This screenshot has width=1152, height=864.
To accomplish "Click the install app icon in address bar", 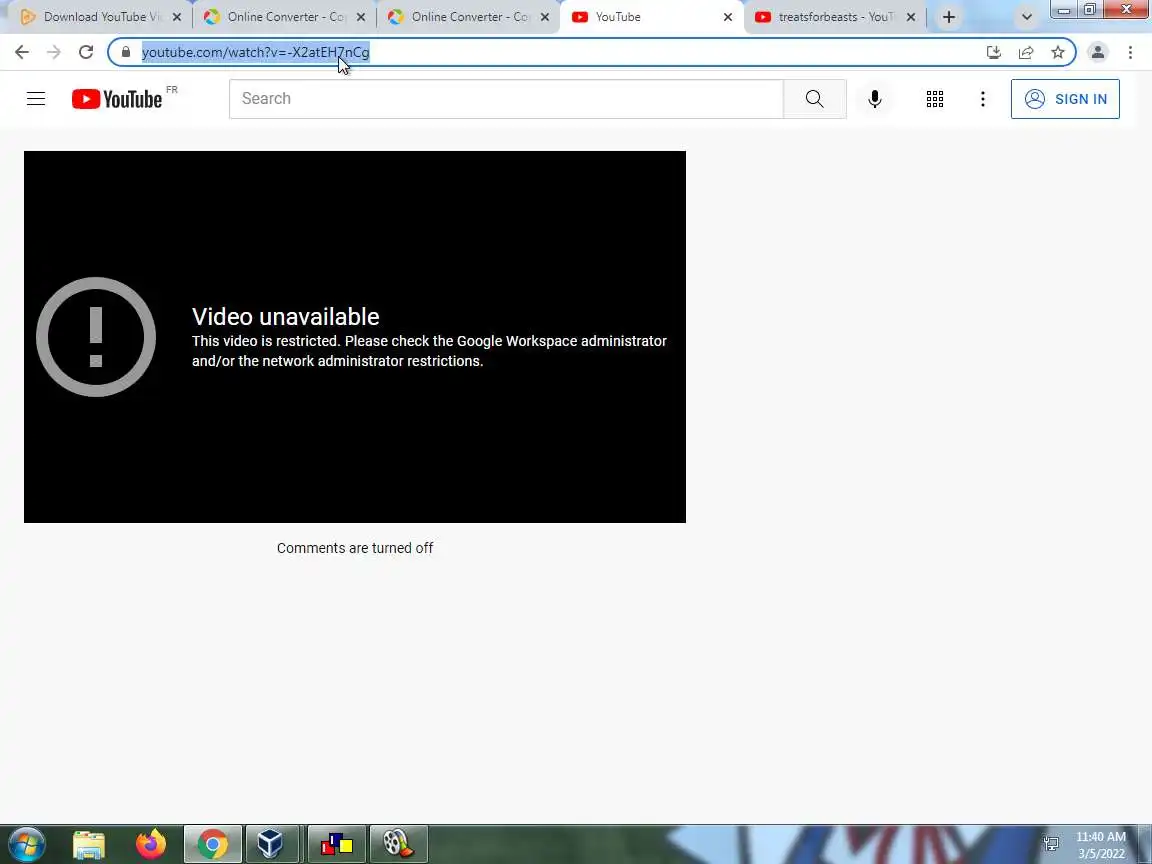I will click(x=993, y=51).
